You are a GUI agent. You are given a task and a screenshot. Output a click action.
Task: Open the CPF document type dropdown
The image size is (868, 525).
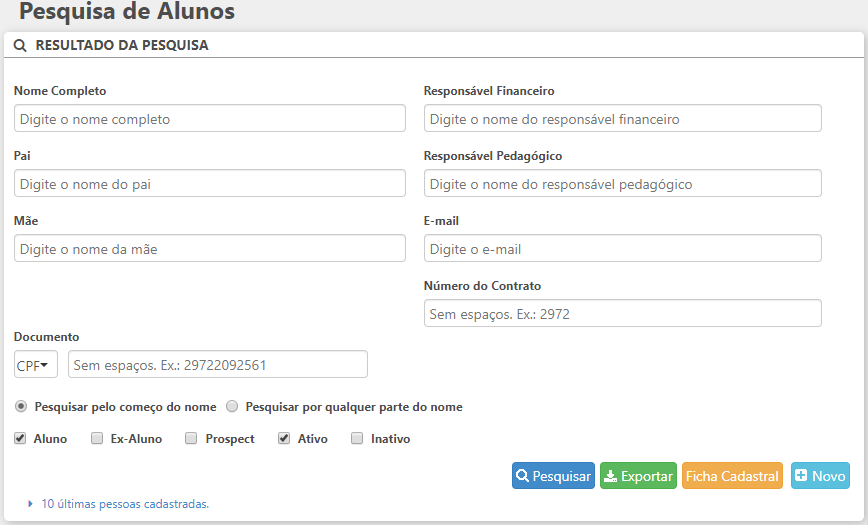[36, 365]
